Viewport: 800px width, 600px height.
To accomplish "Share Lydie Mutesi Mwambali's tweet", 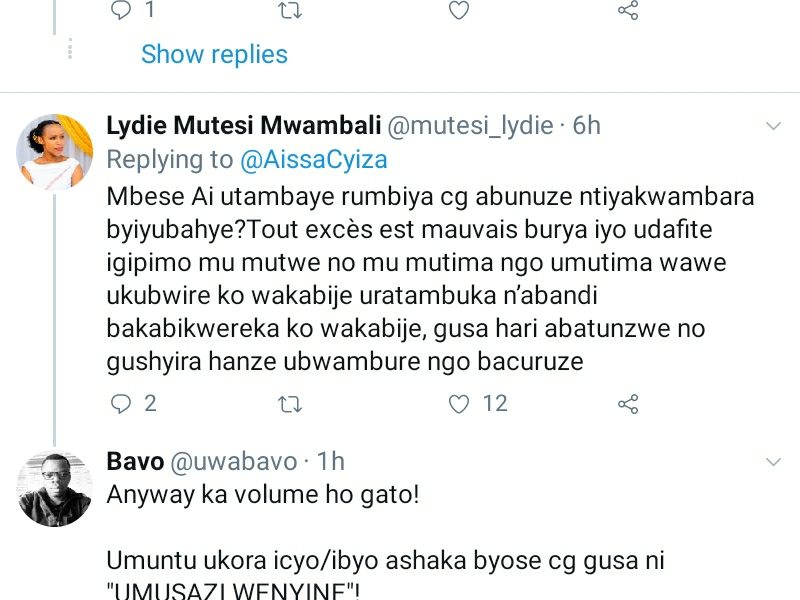I will click(628, 404).
